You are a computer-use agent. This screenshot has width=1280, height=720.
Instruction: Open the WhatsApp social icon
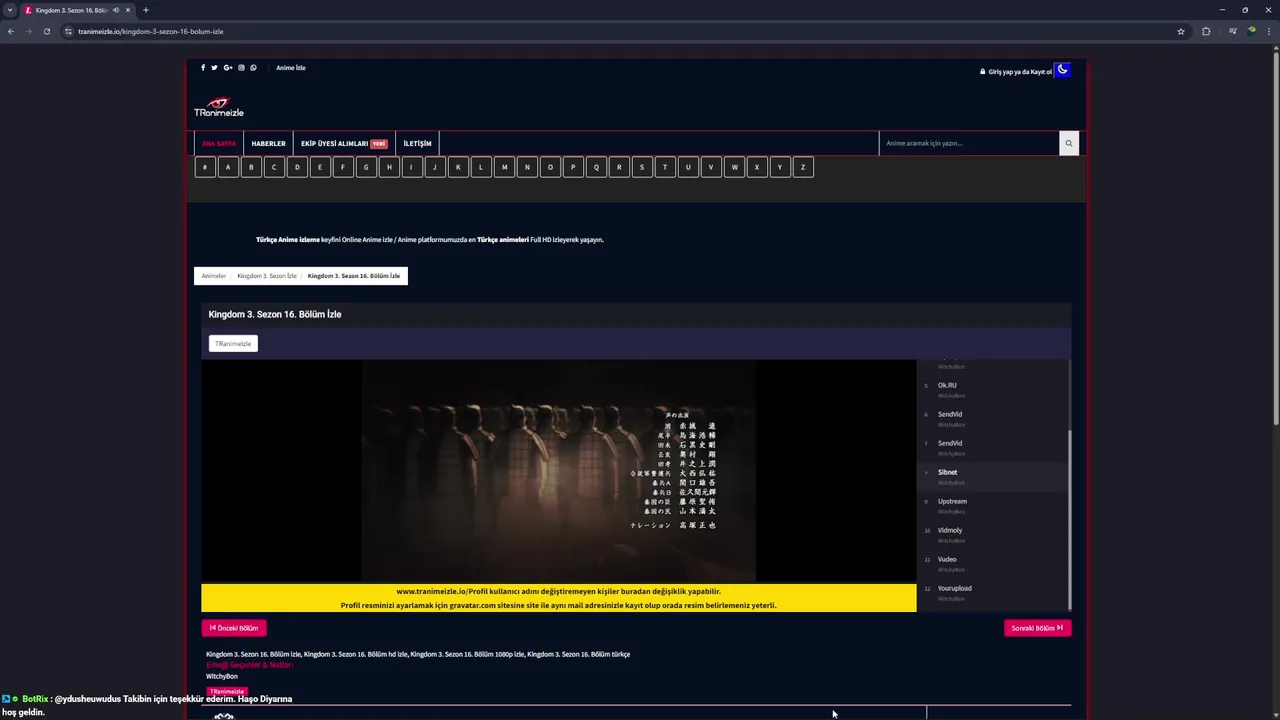[x=253, y=68]
